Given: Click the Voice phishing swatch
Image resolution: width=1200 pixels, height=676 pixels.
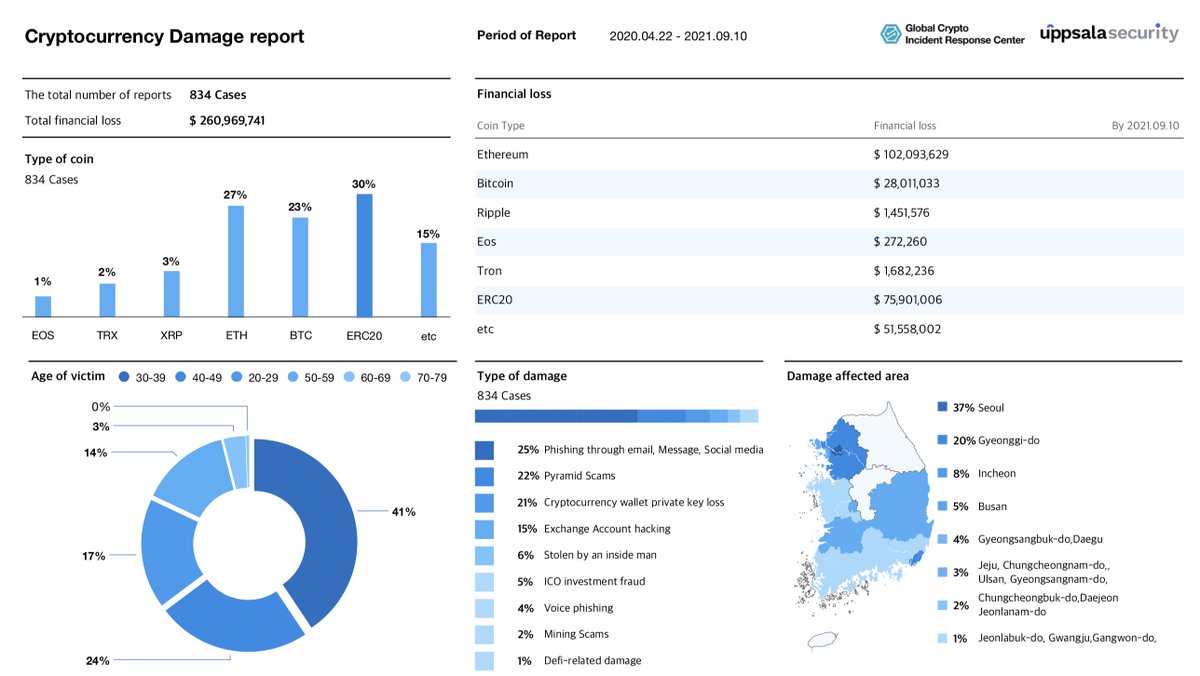Looking at the screenshot, I should tap(484, 608).
